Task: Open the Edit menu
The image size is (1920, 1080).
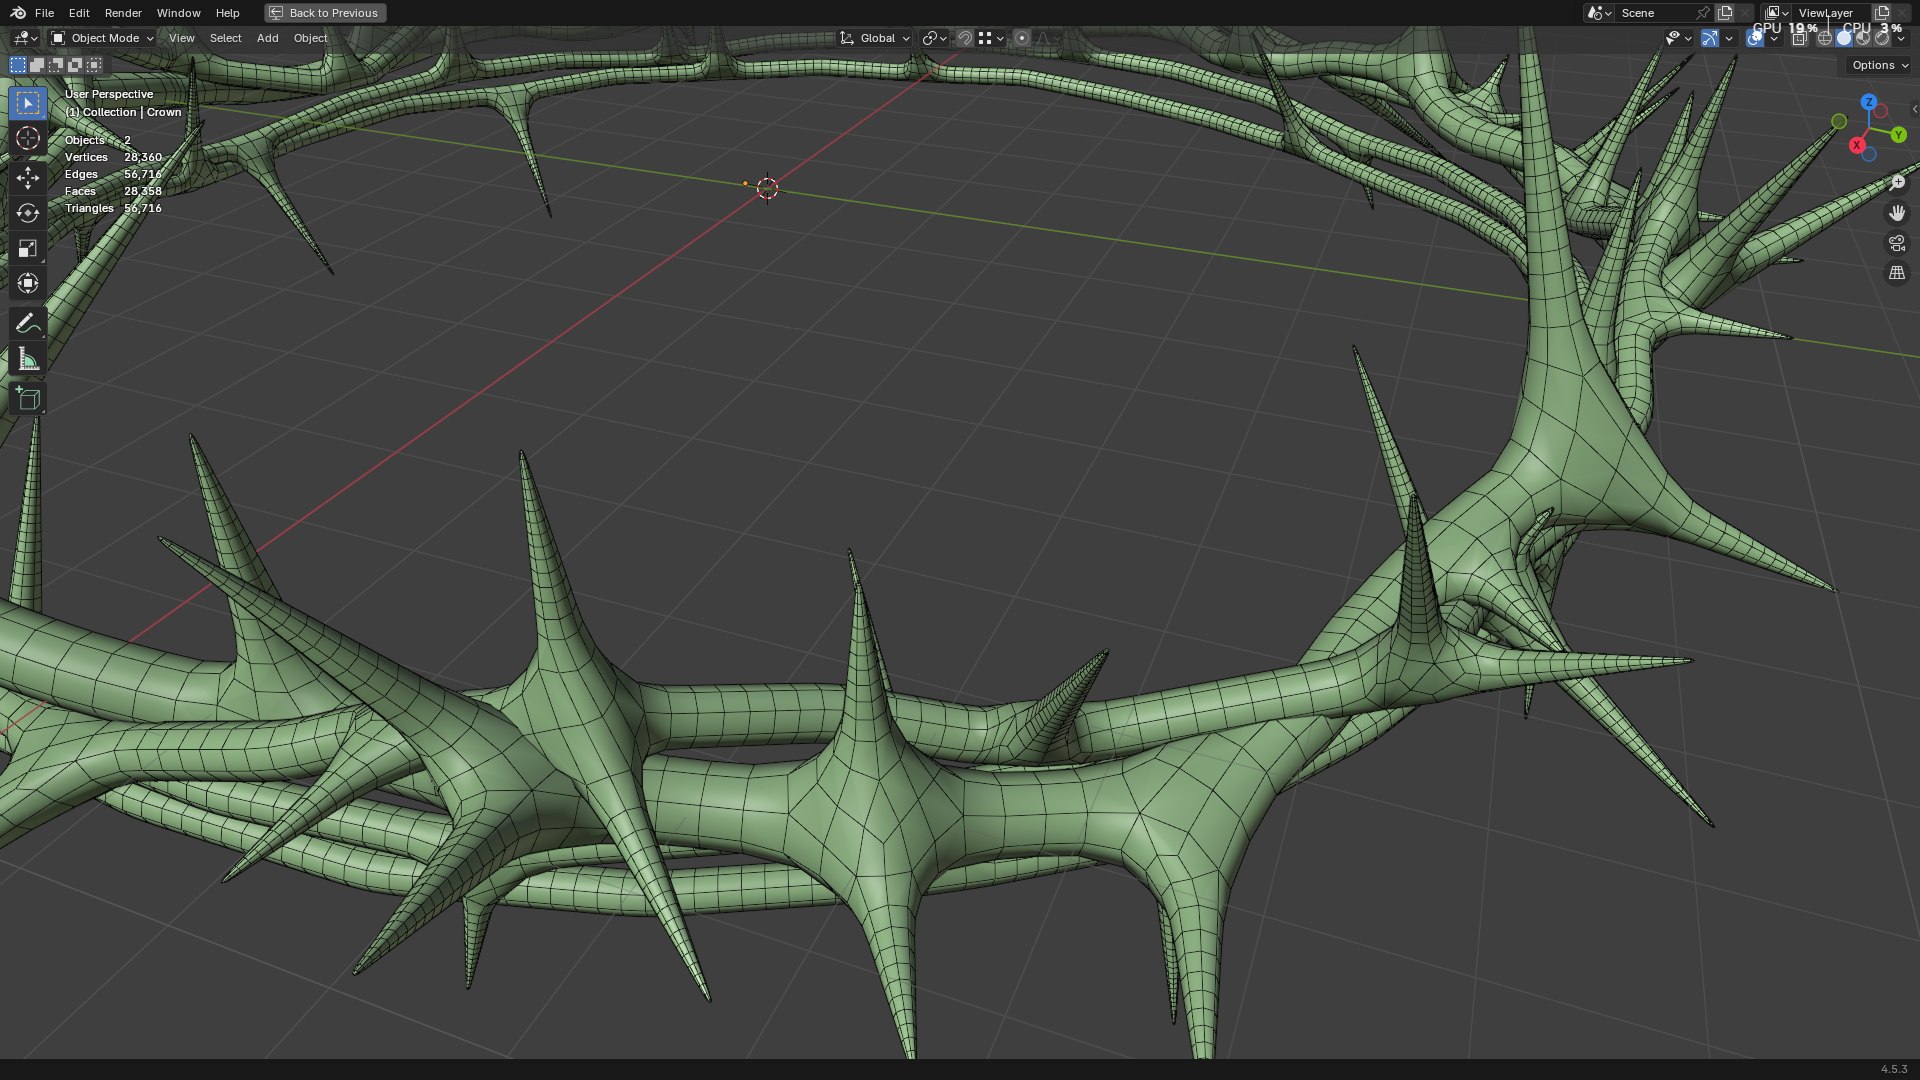Action: point(79,13)
